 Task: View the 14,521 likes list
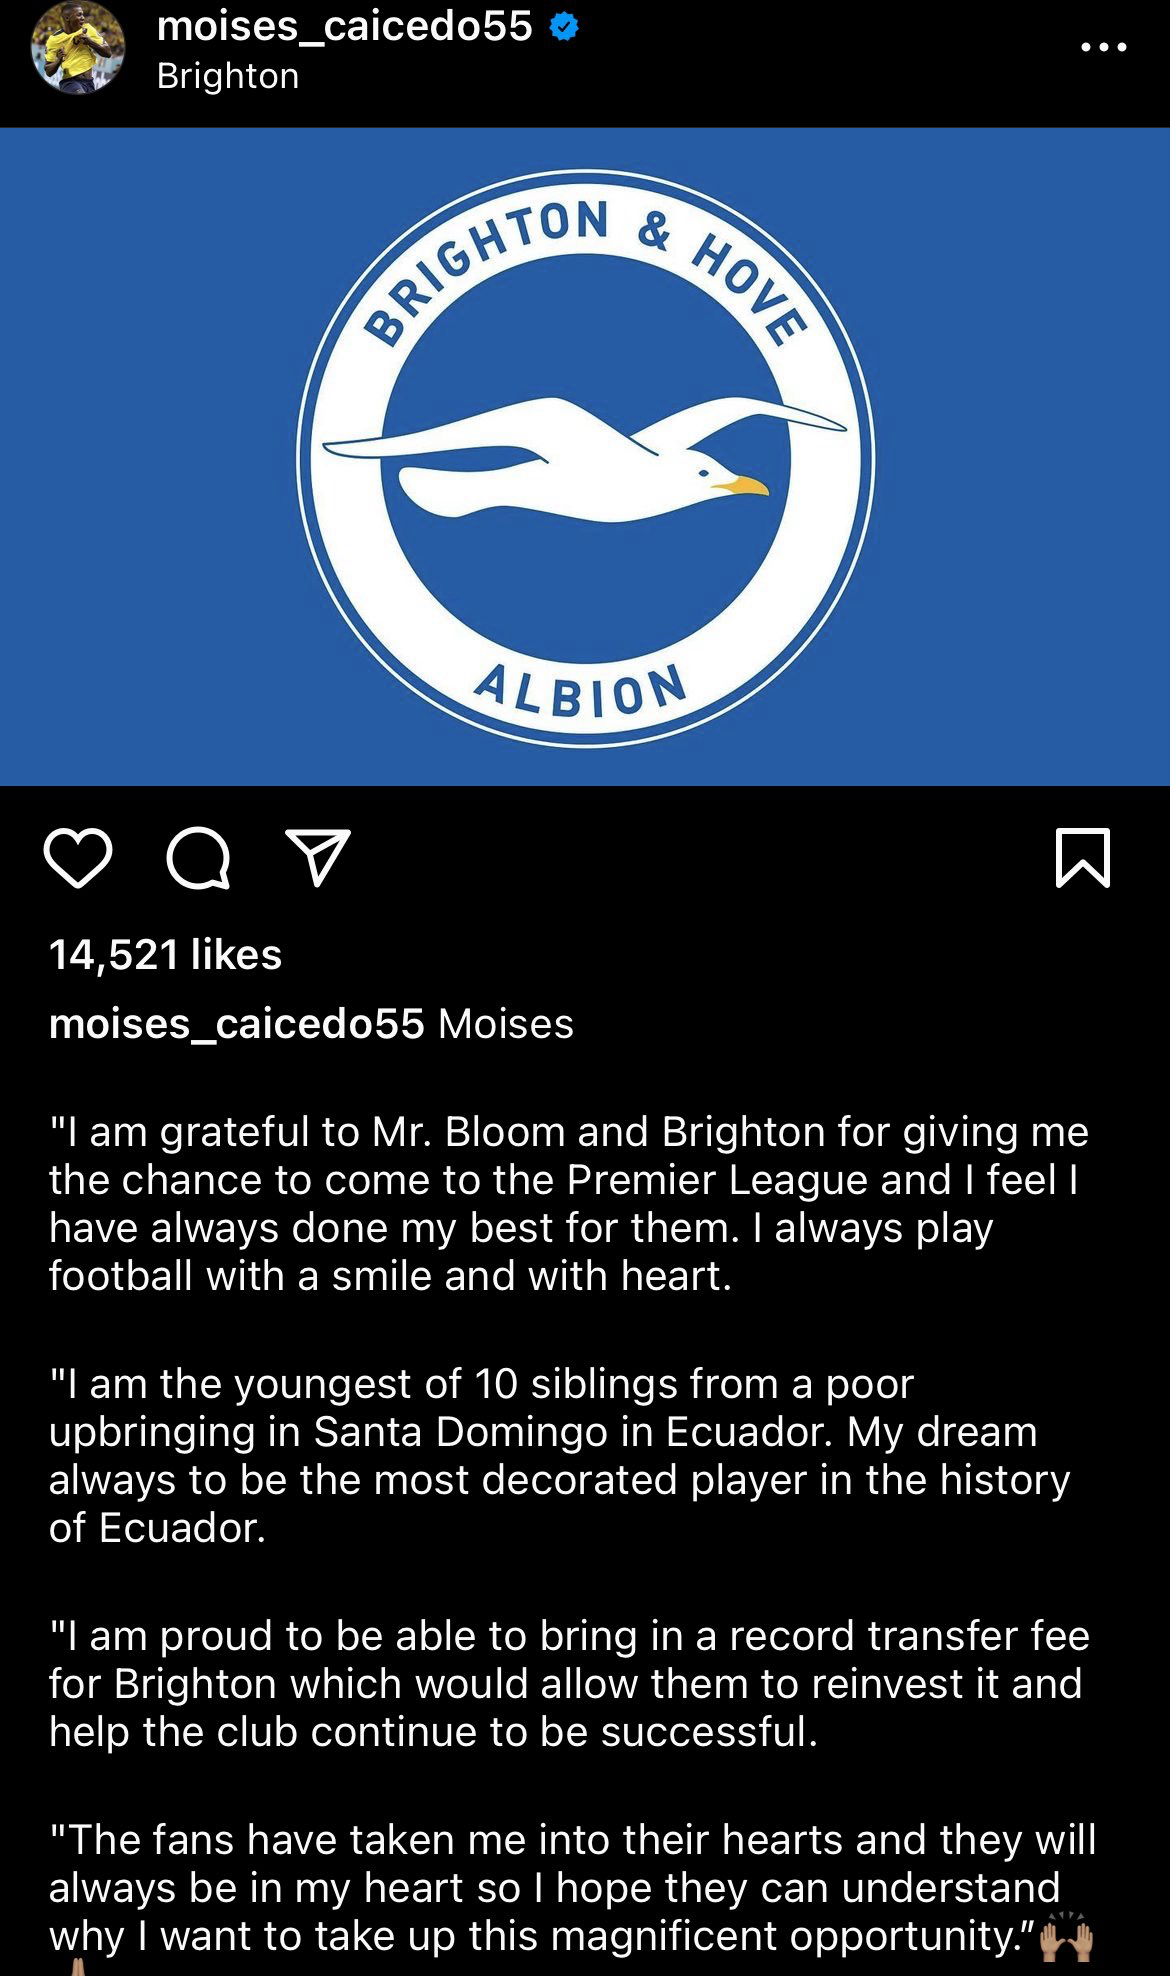click(166, 955)
